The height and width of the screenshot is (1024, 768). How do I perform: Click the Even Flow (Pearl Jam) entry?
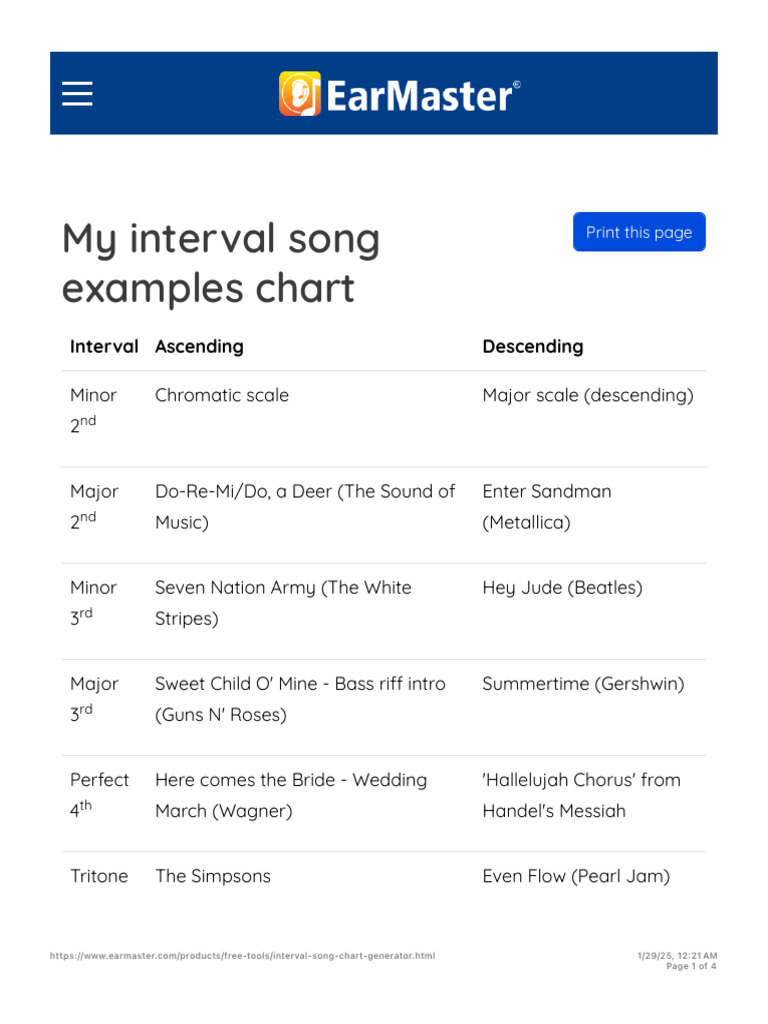tap(576, 876)
